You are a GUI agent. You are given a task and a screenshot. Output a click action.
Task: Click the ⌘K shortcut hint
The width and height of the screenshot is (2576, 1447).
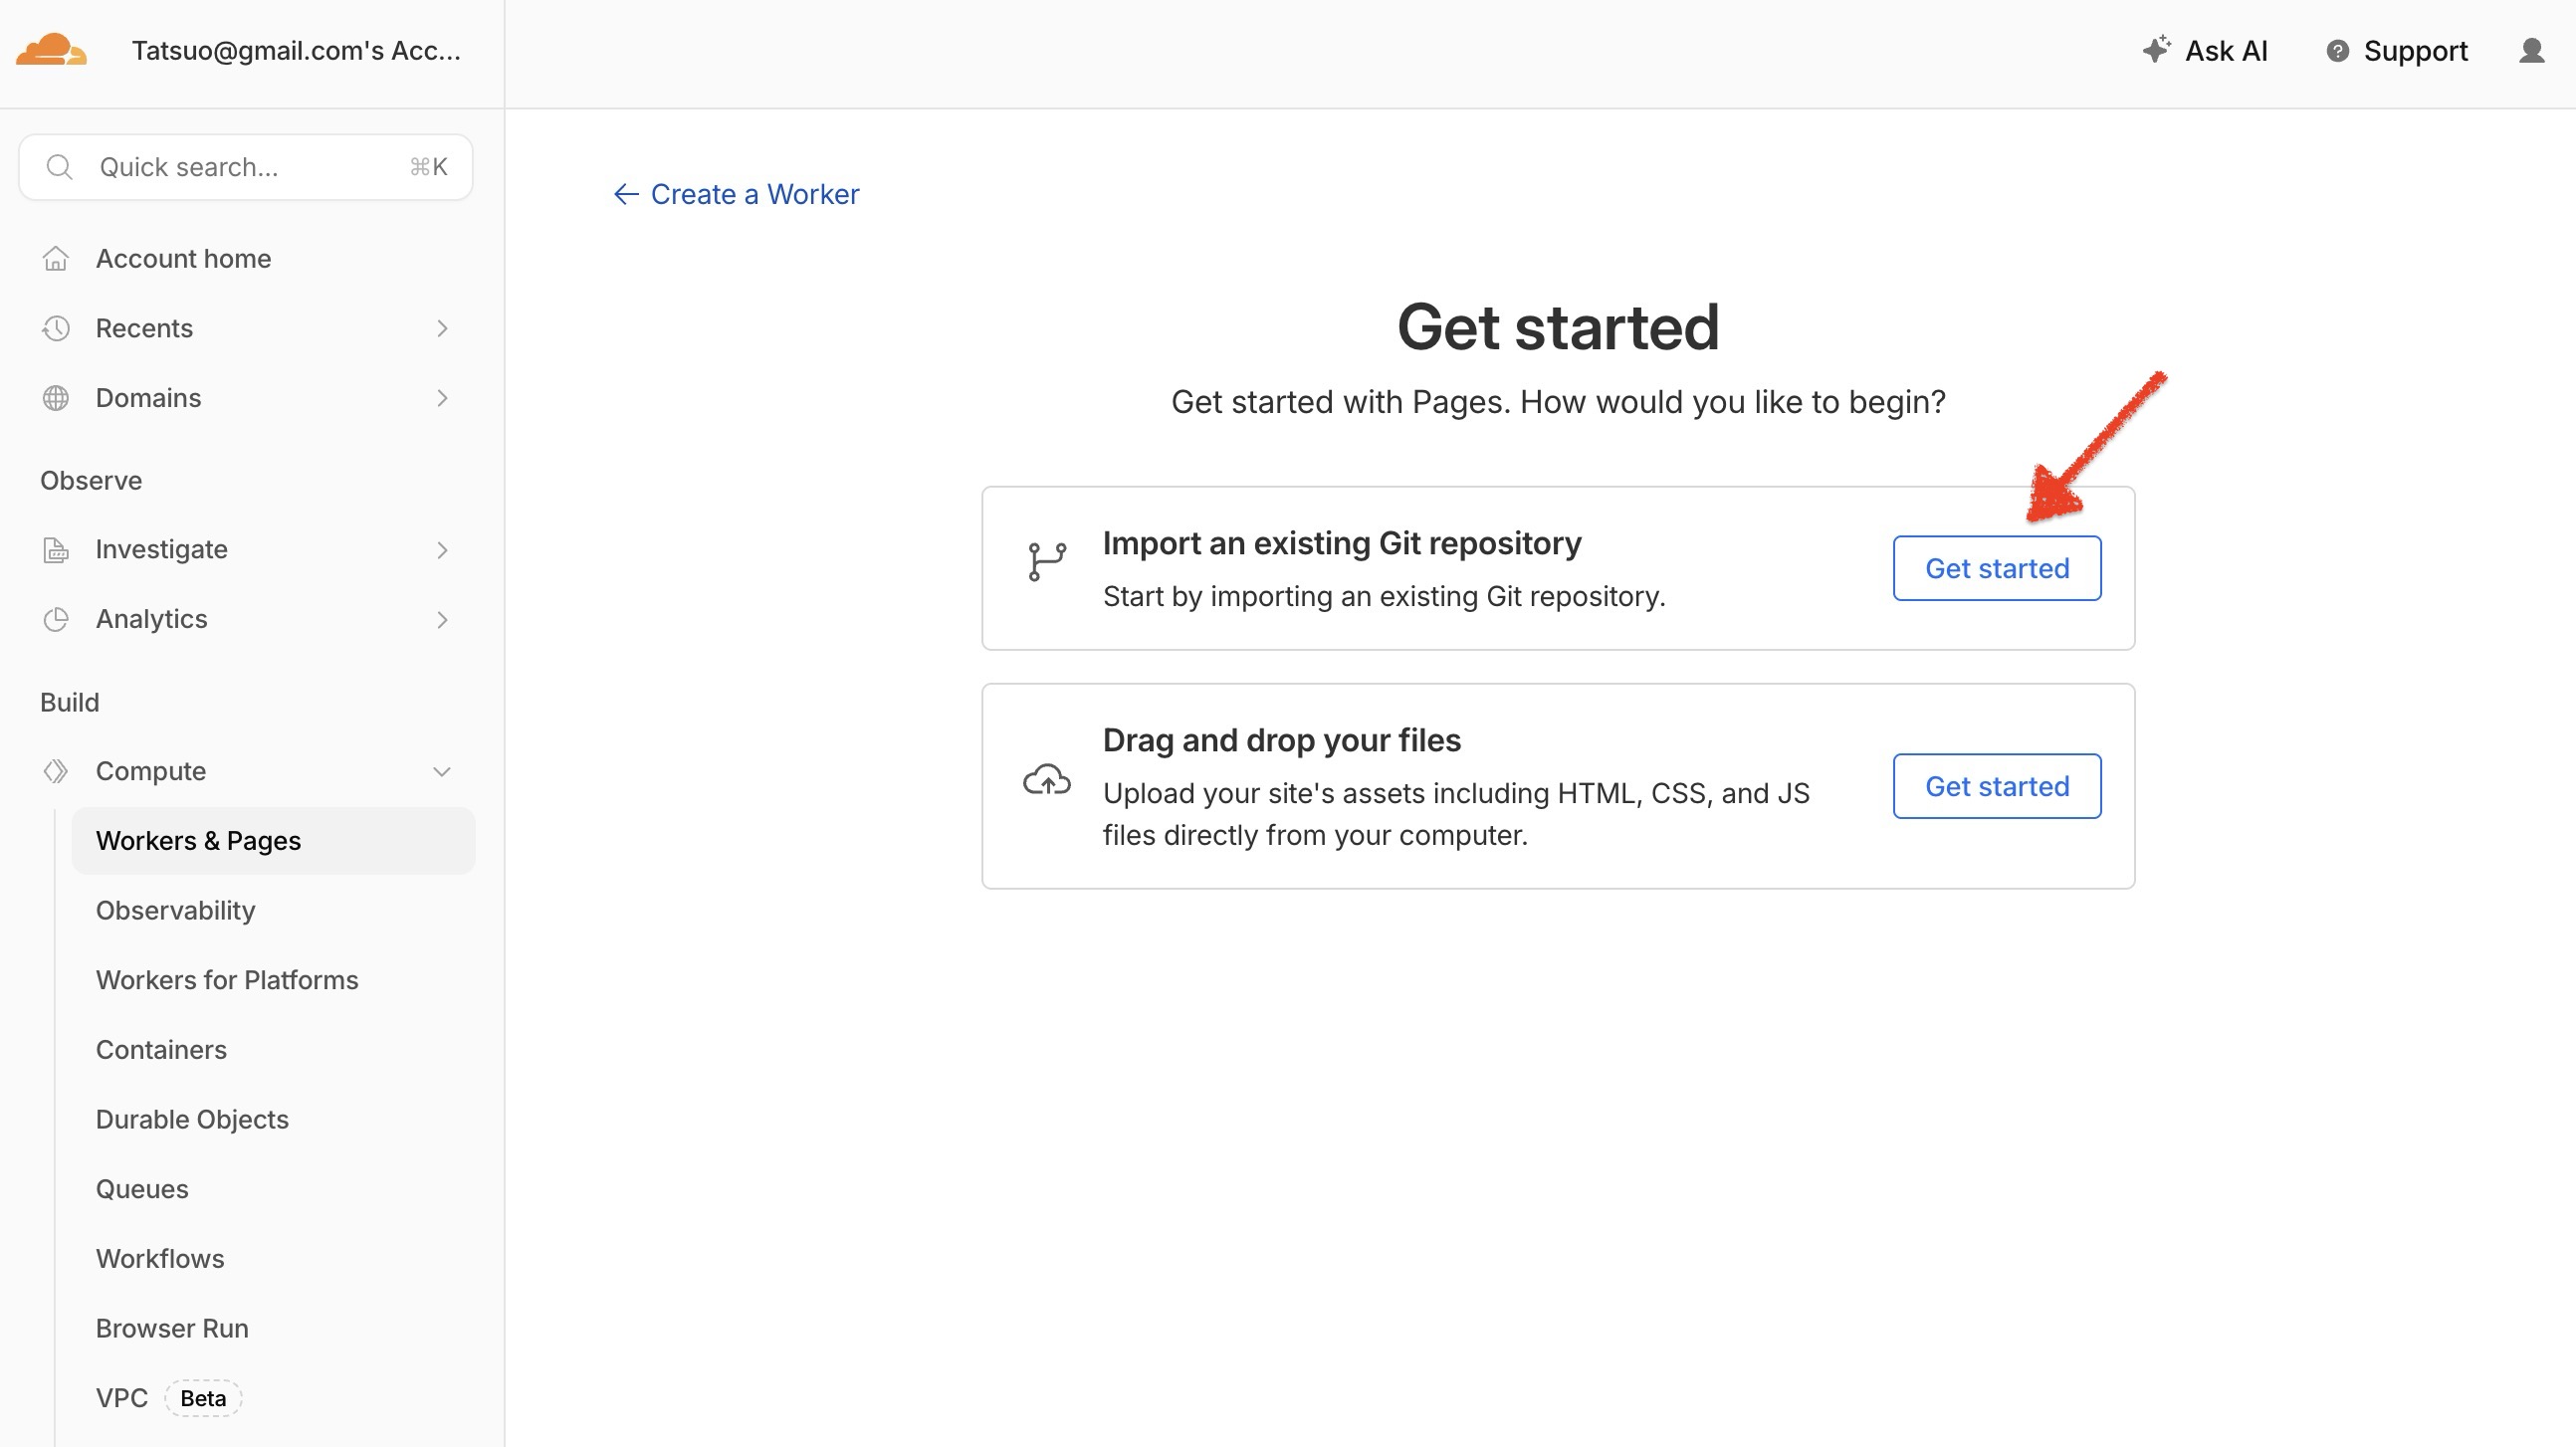coord(428,167)
